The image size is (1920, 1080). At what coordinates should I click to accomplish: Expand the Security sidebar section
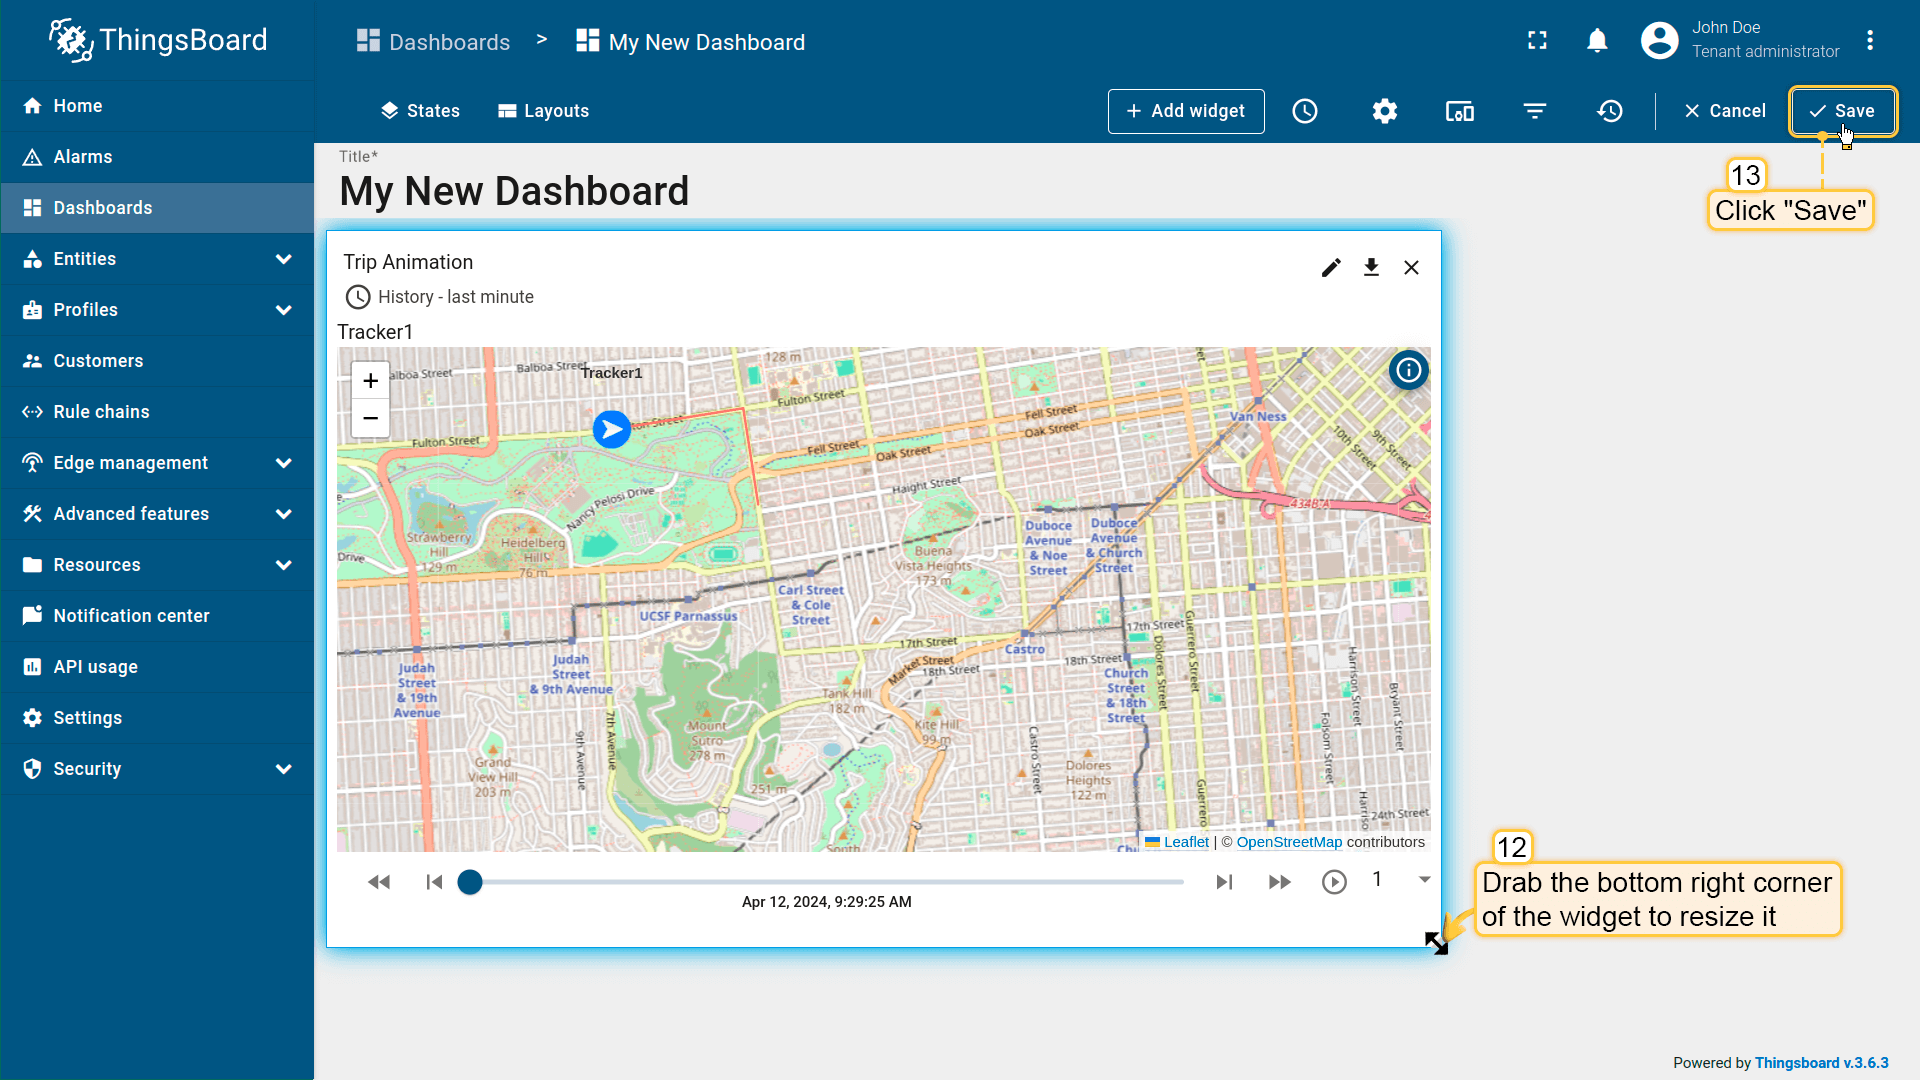pos(283,769)
